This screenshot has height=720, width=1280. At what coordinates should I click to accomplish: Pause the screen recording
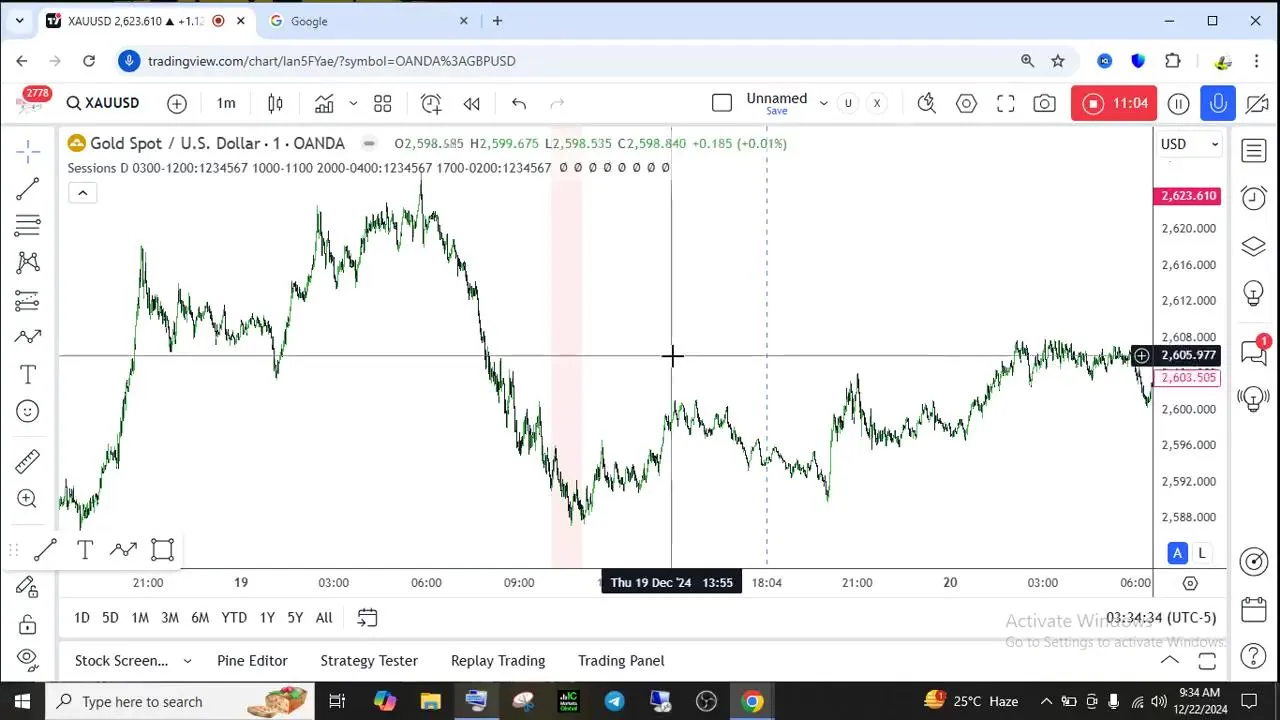(x=1179, y=103)
